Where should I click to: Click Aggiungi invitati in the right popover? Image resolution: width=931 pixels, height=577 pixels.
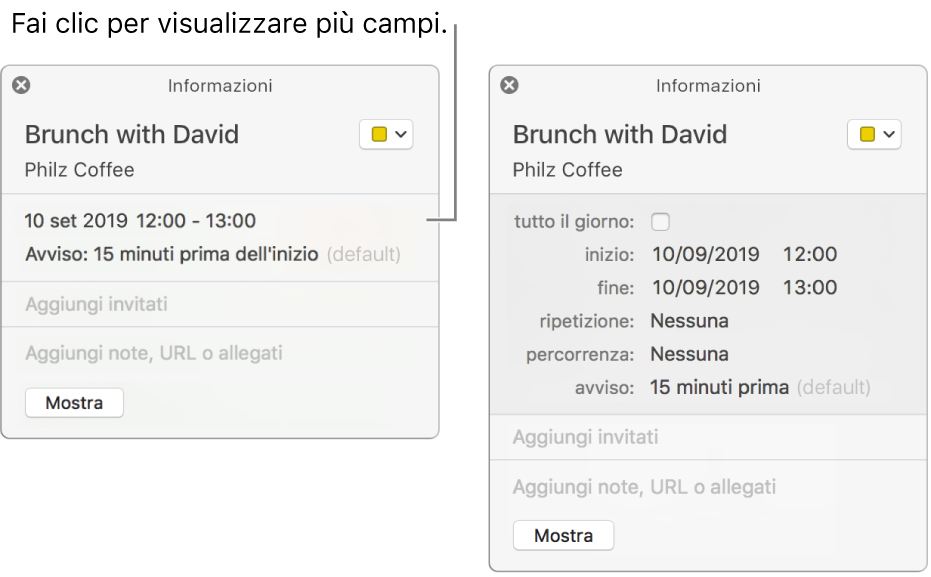[588, 437]
